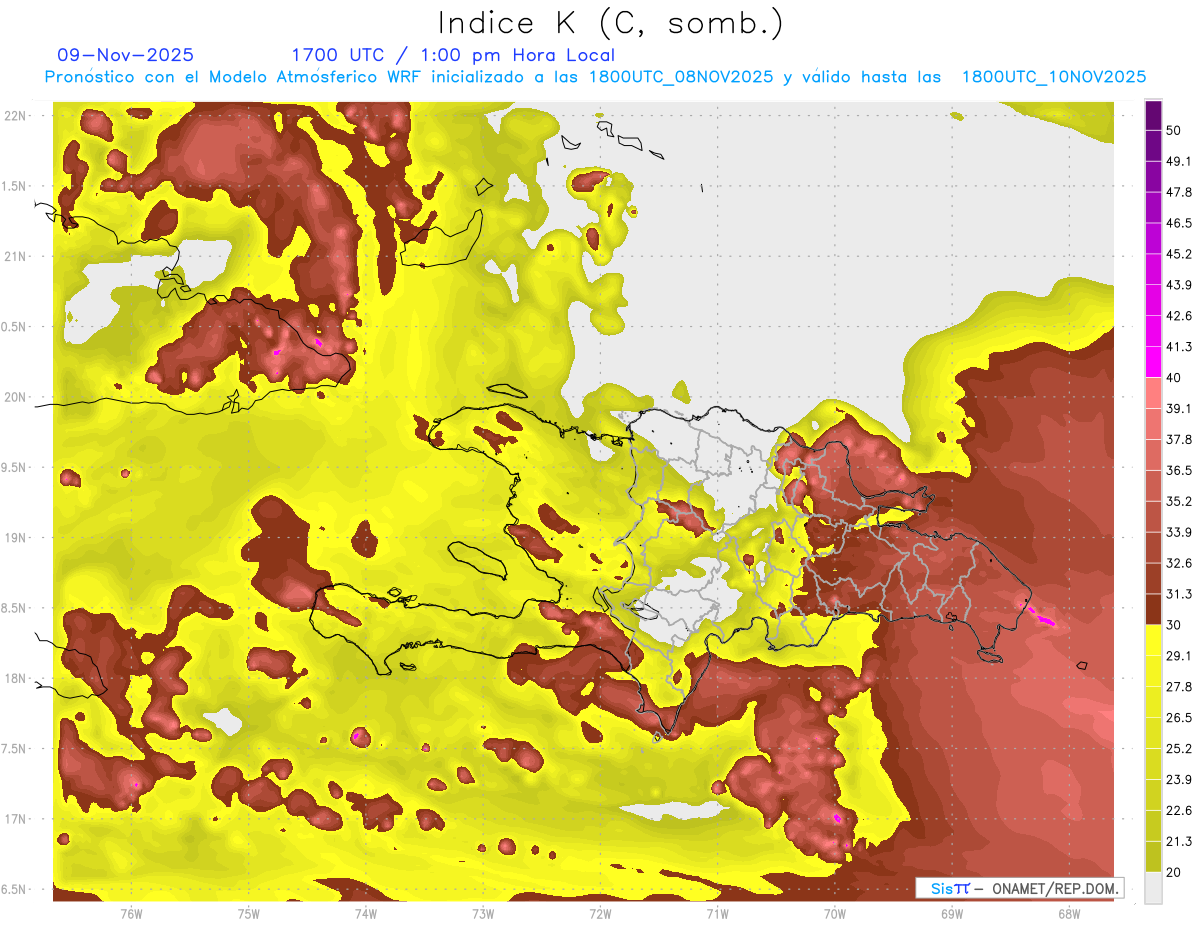Click the colorbar label '20'

click(1175, 872)
